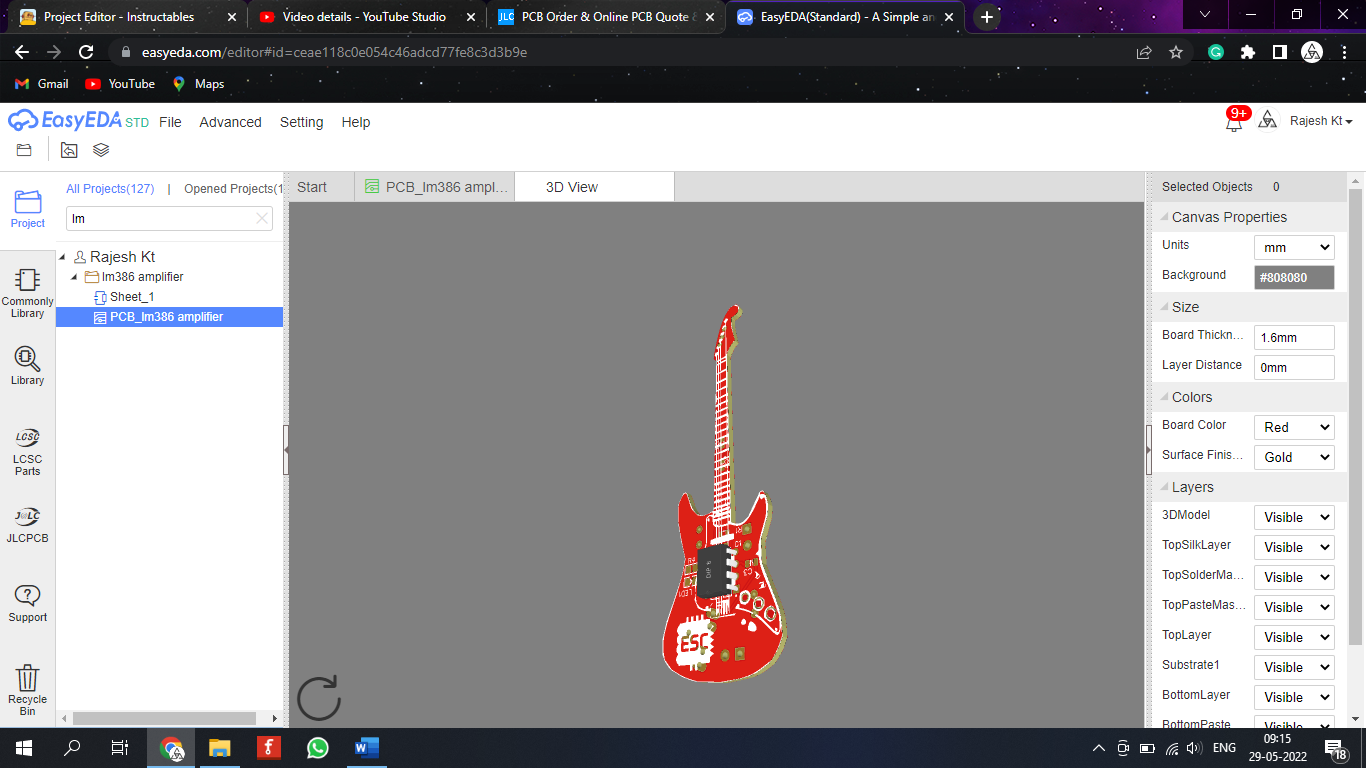The image size is (1366, 768).
Task: Select the 3D View tab
Action: click(594, 187)
